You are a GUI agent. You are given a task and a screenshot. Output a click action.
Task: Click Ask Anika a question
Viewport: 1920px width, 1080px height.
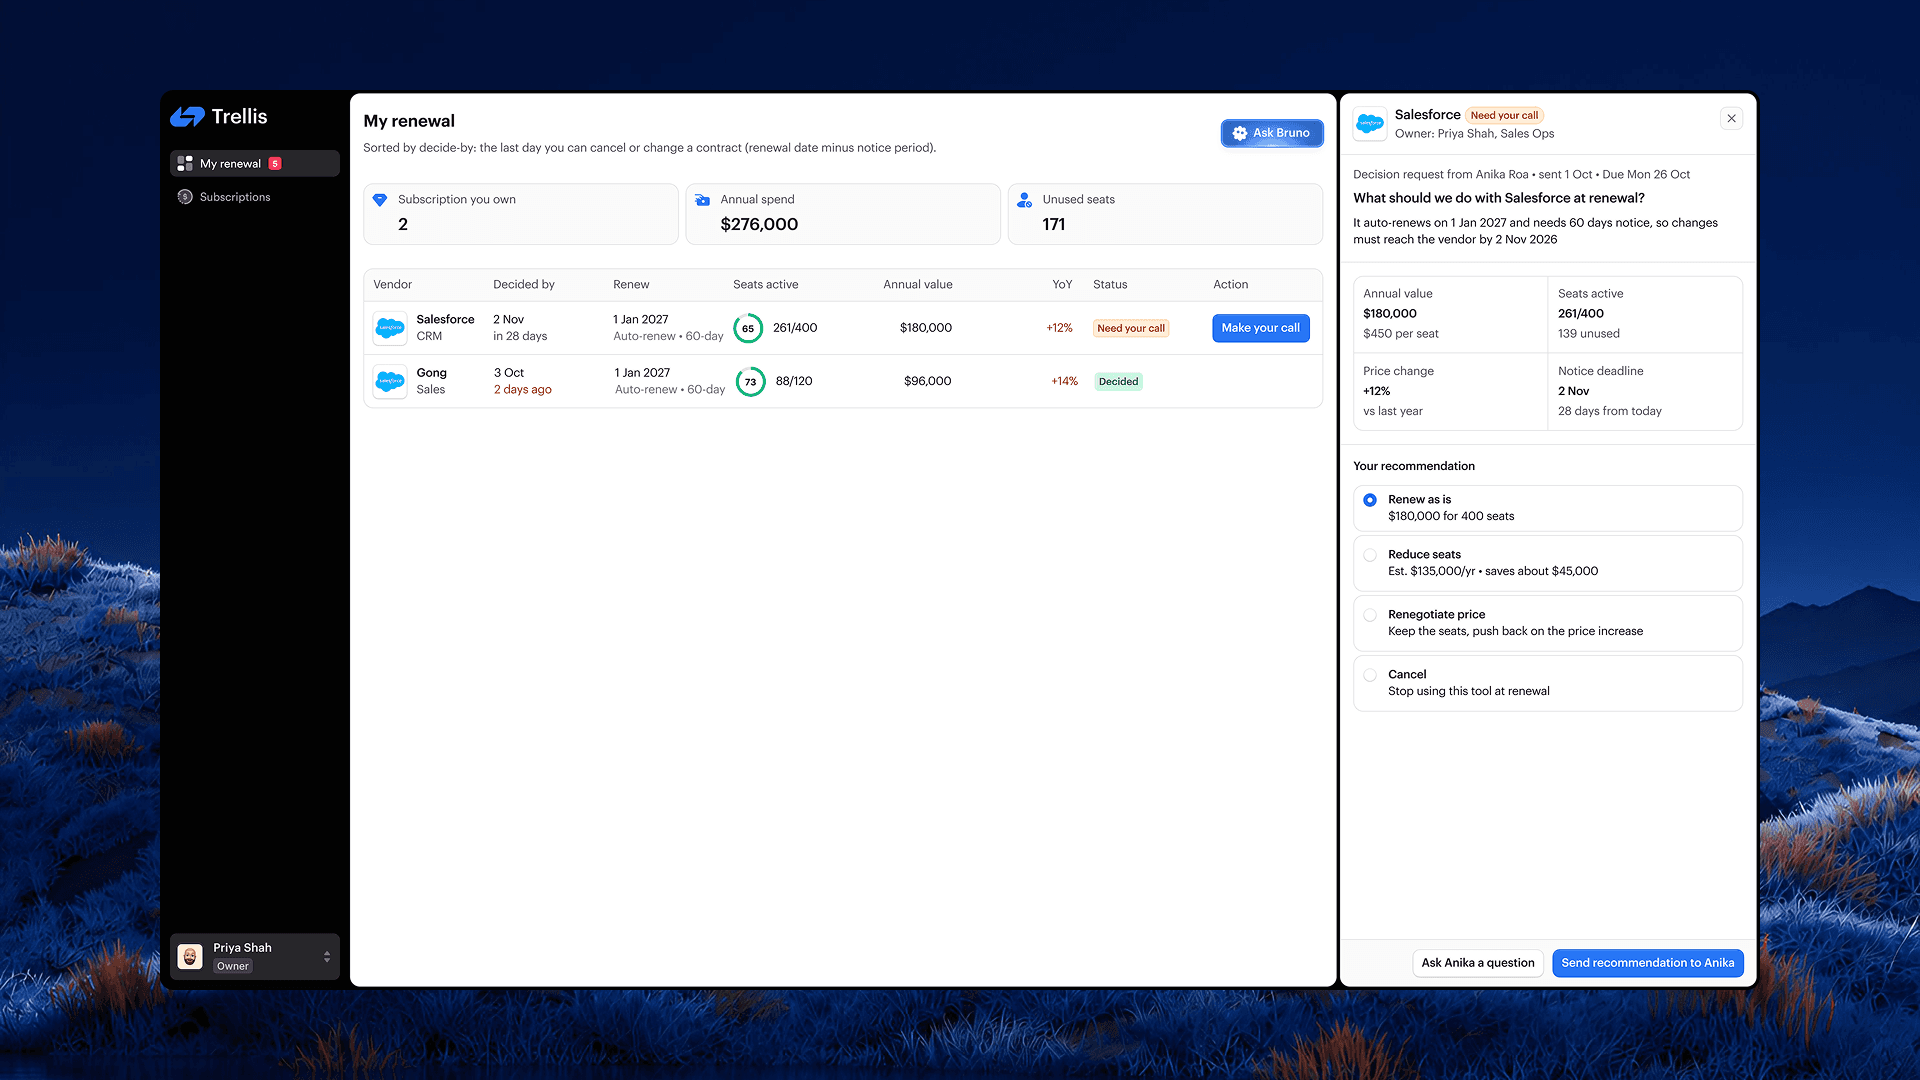pyautogui.click(x=1478, y=963)
